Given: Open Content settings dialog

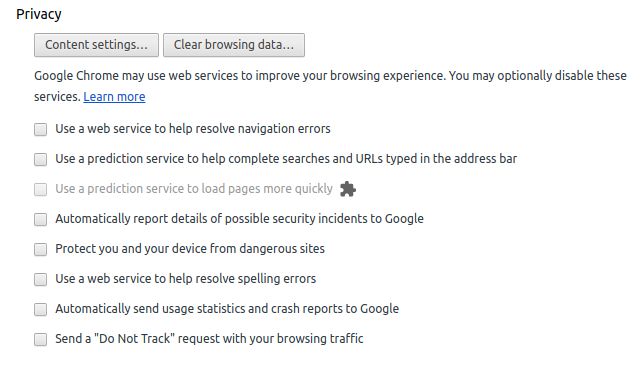Looking at the screenshot, I should (96, 45).
